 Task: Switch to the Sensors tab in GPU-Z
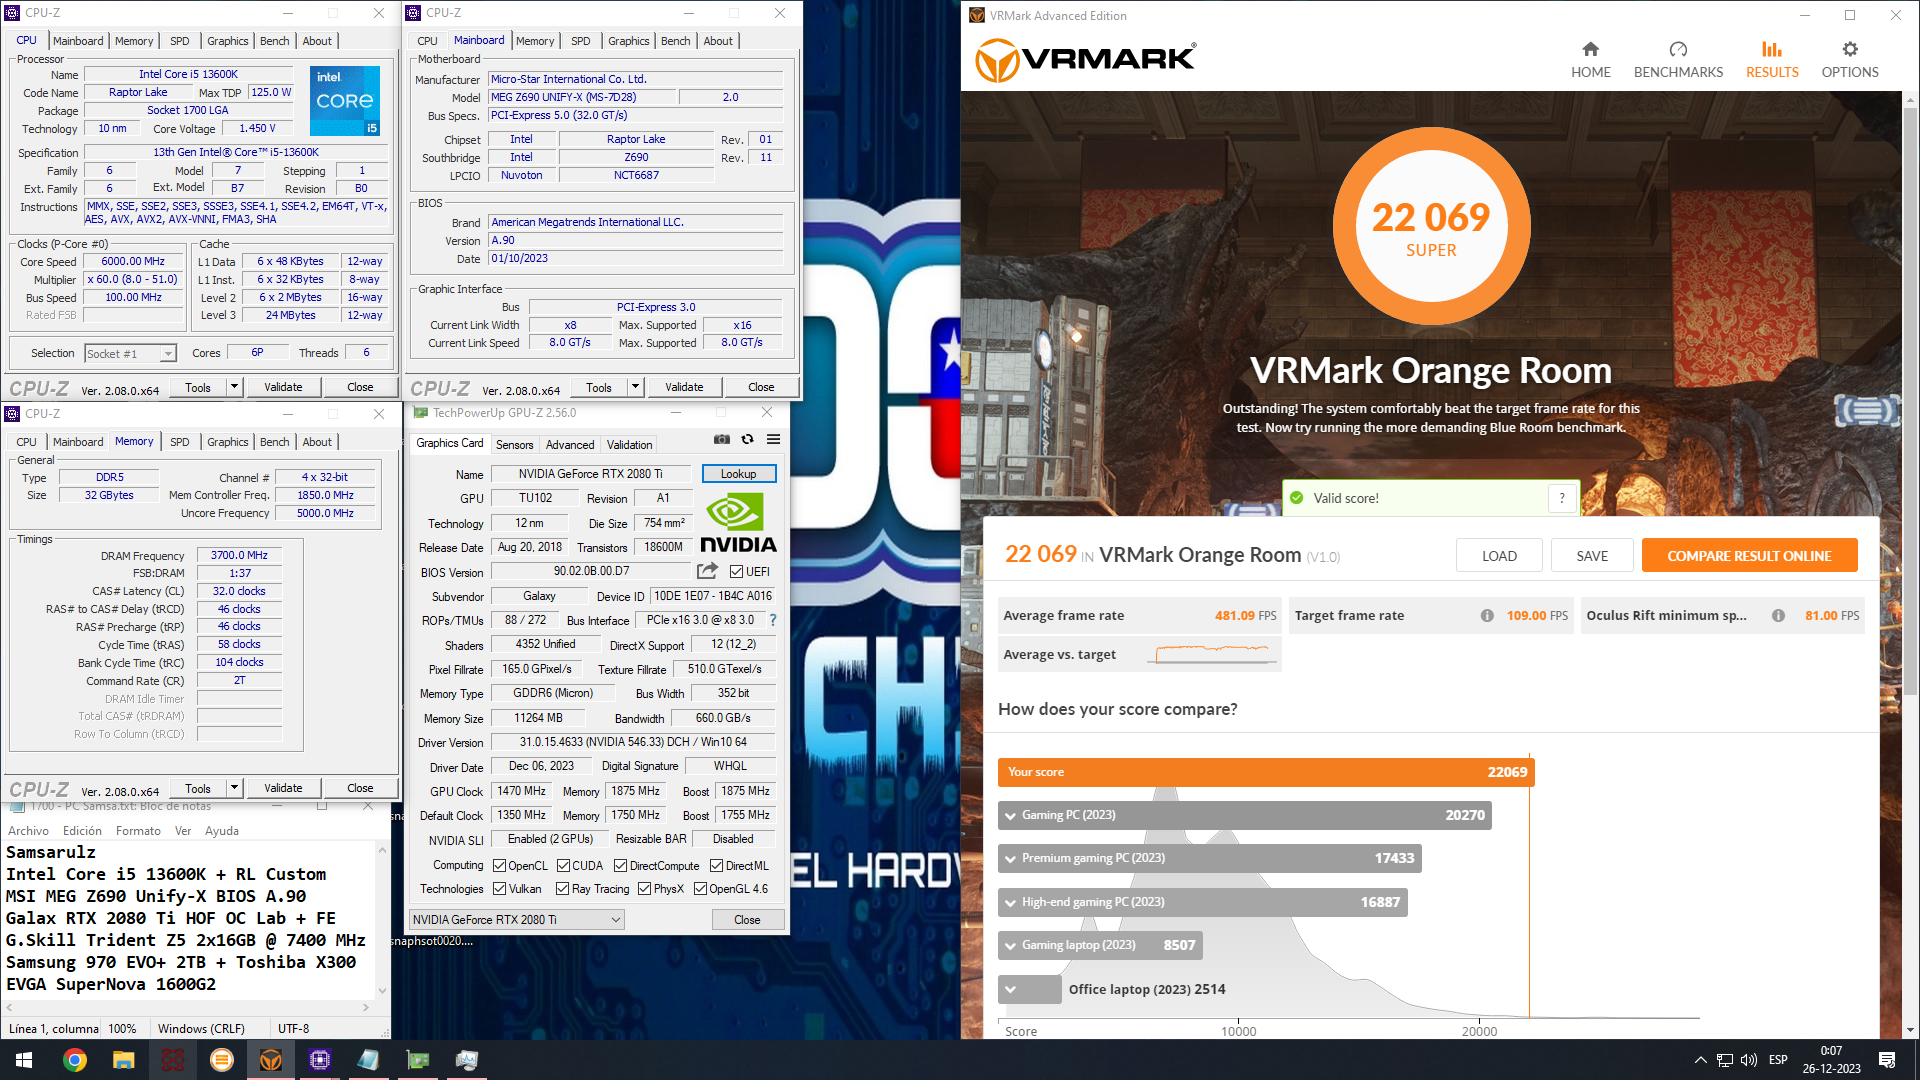tap(514, 445)
